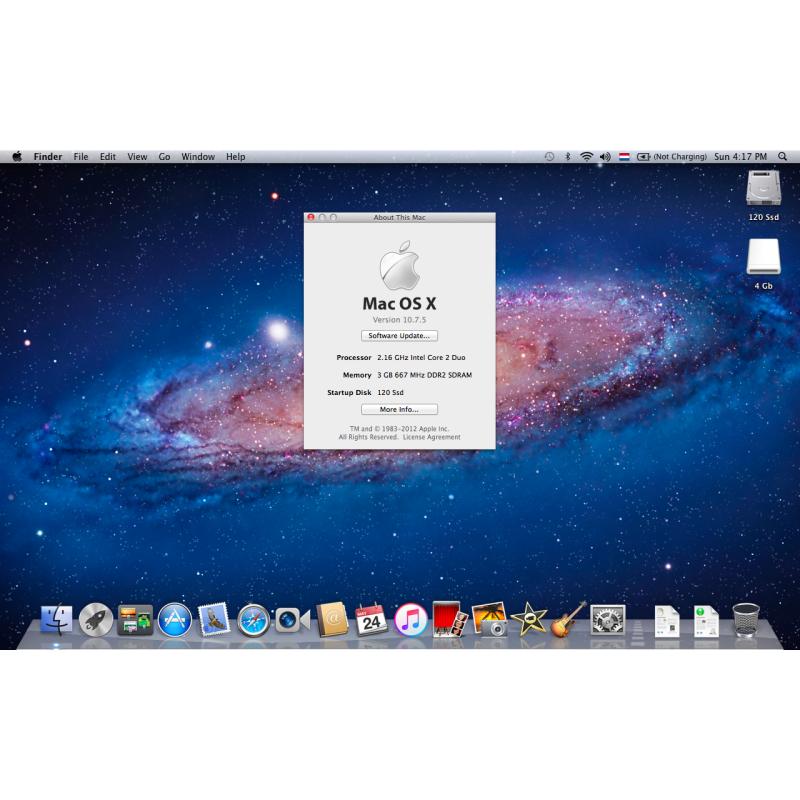Click battery Not Charging status
Image resolution: width=800 pixels, height=800 pixels.
[x=671, y=157]
